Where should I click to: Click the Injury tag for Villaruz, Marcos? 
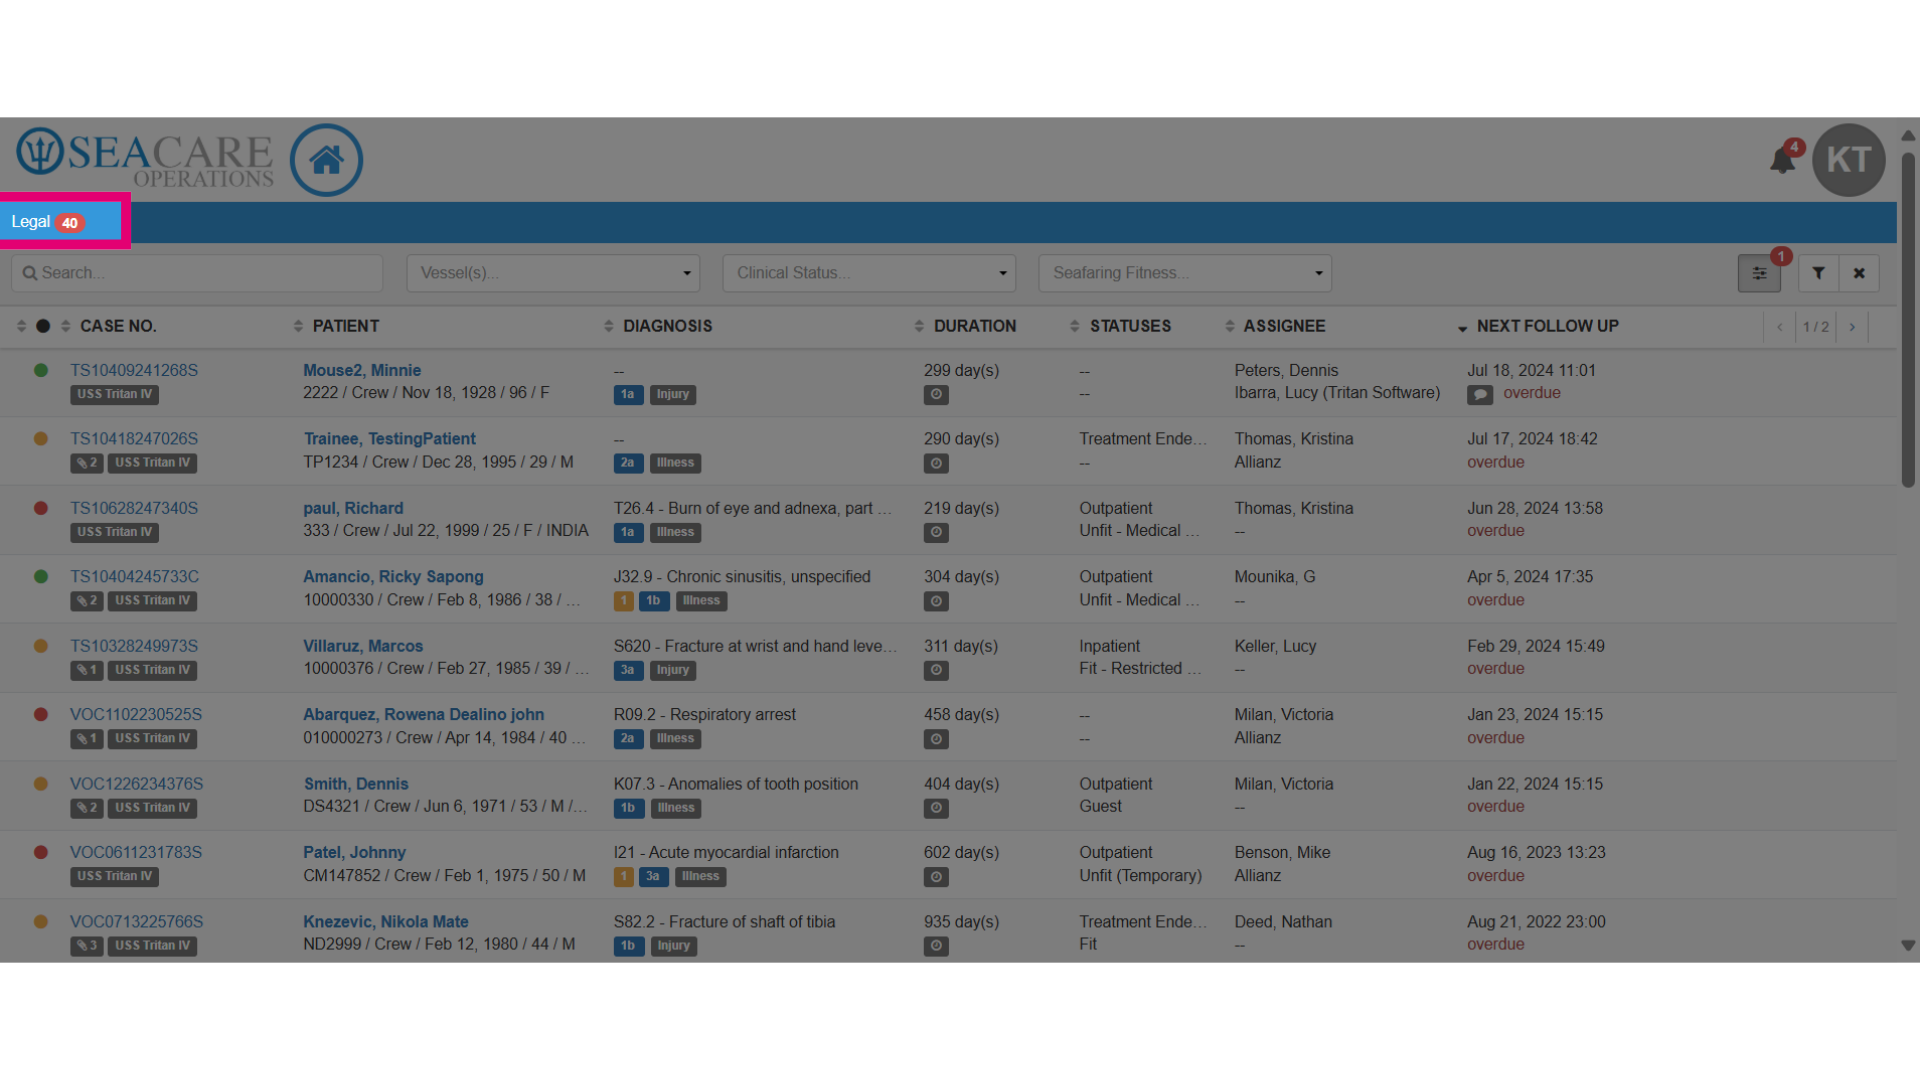tap(673, 670)
